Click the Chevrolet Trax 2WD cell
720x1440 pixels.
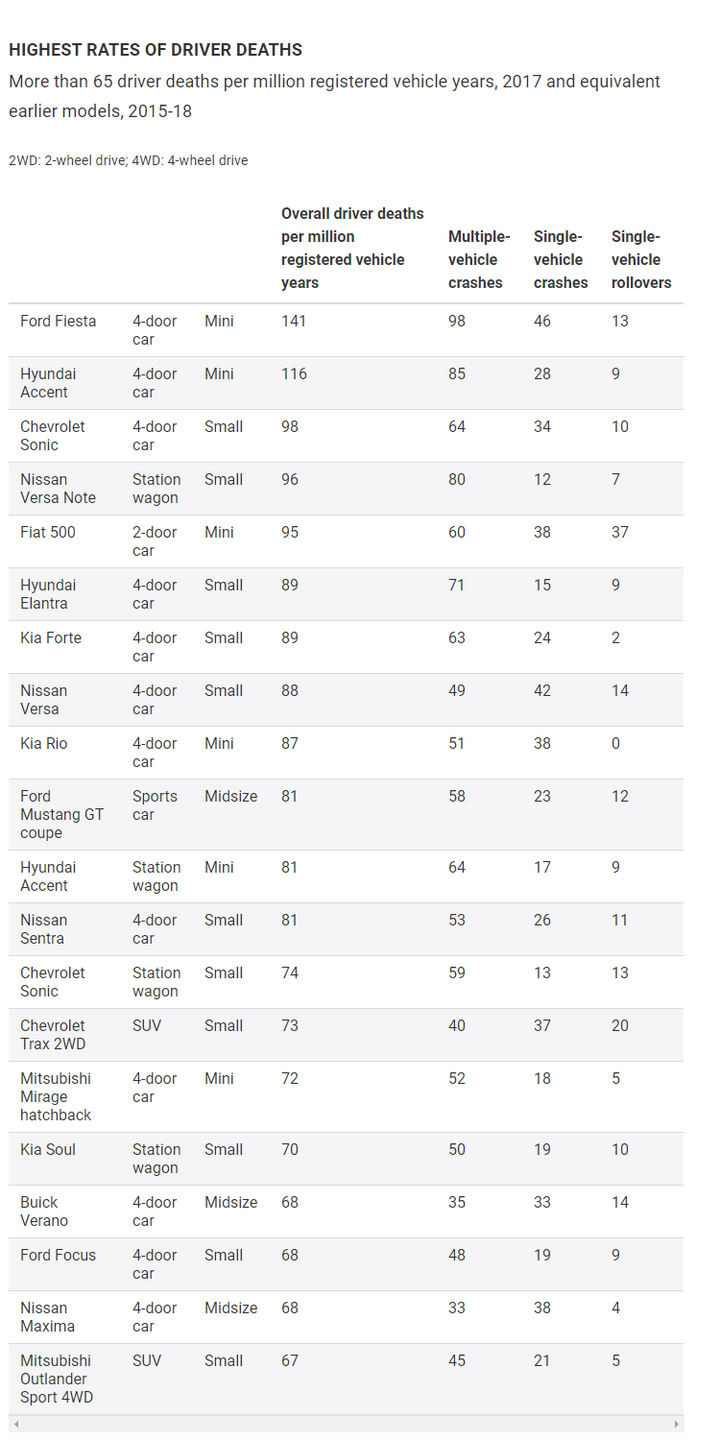click(x=53, y=1035)
